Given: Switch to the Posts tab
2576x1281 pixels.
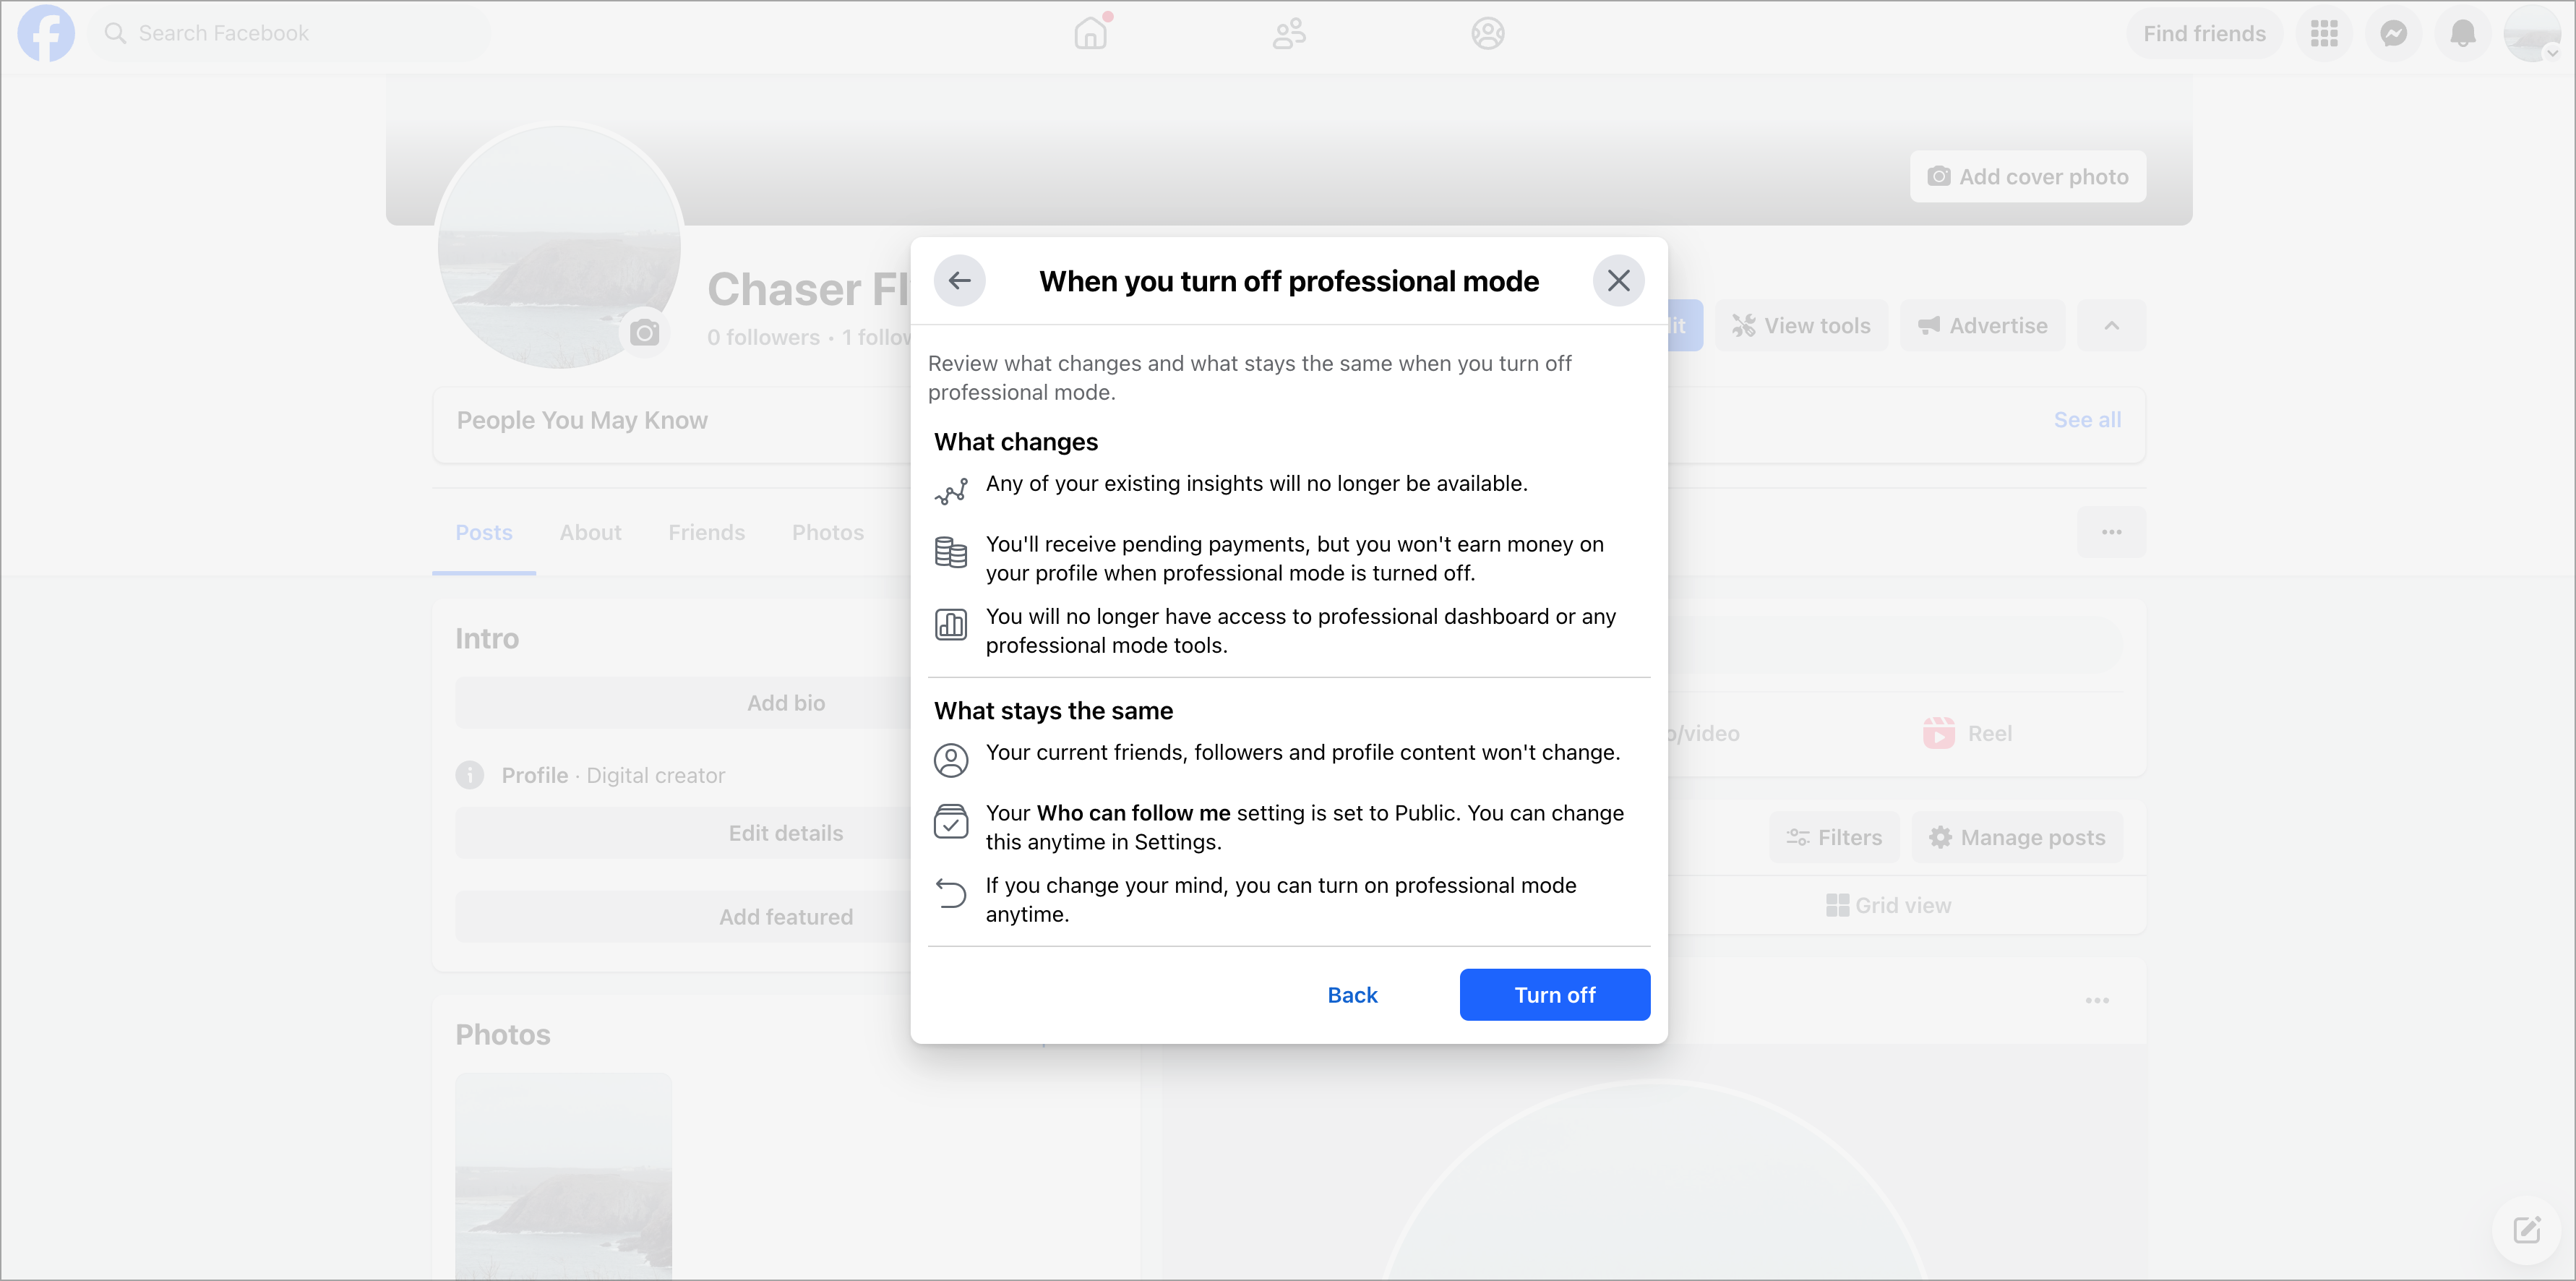Looking at the screenshot, I should pos(484,532).
